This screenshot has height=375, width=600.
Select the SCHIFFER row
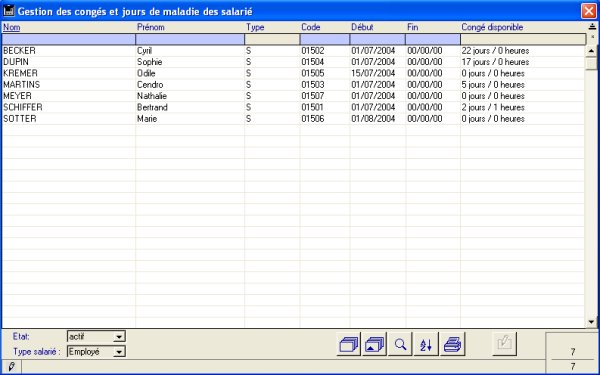coord(293,107)
